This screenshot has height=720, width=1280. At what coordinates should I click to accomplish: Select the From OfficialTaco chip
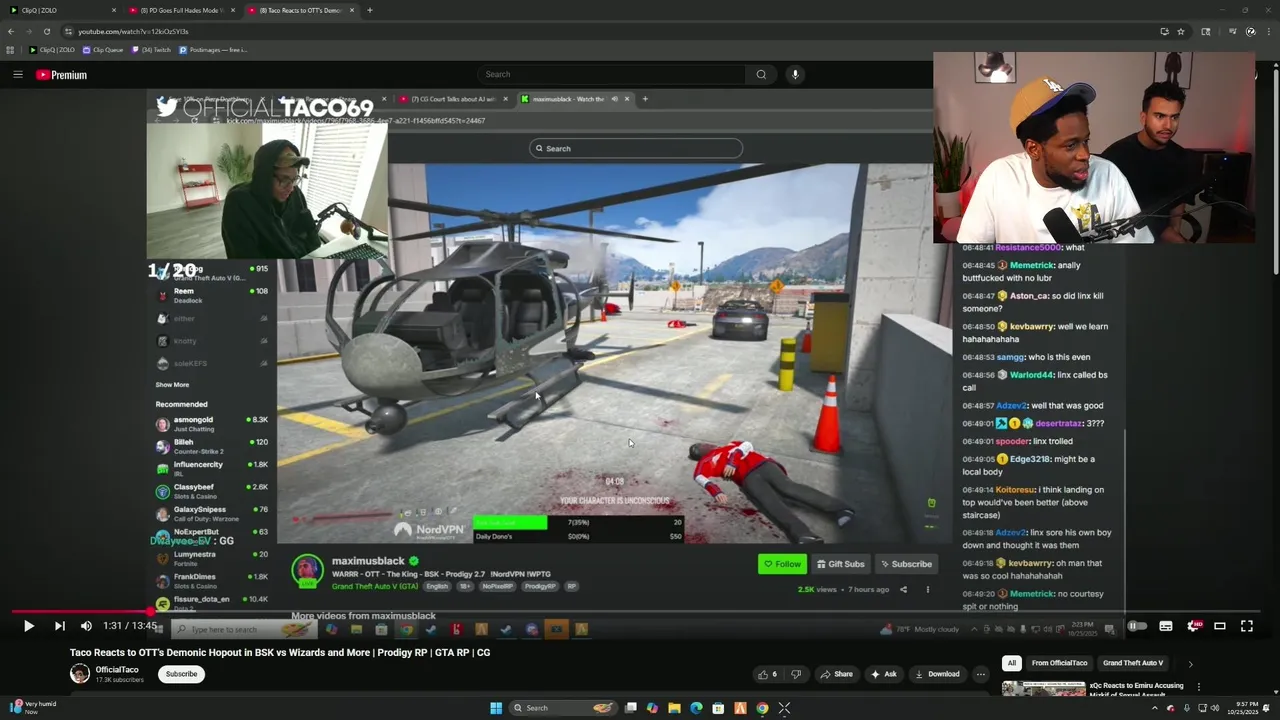[1059, 663]
